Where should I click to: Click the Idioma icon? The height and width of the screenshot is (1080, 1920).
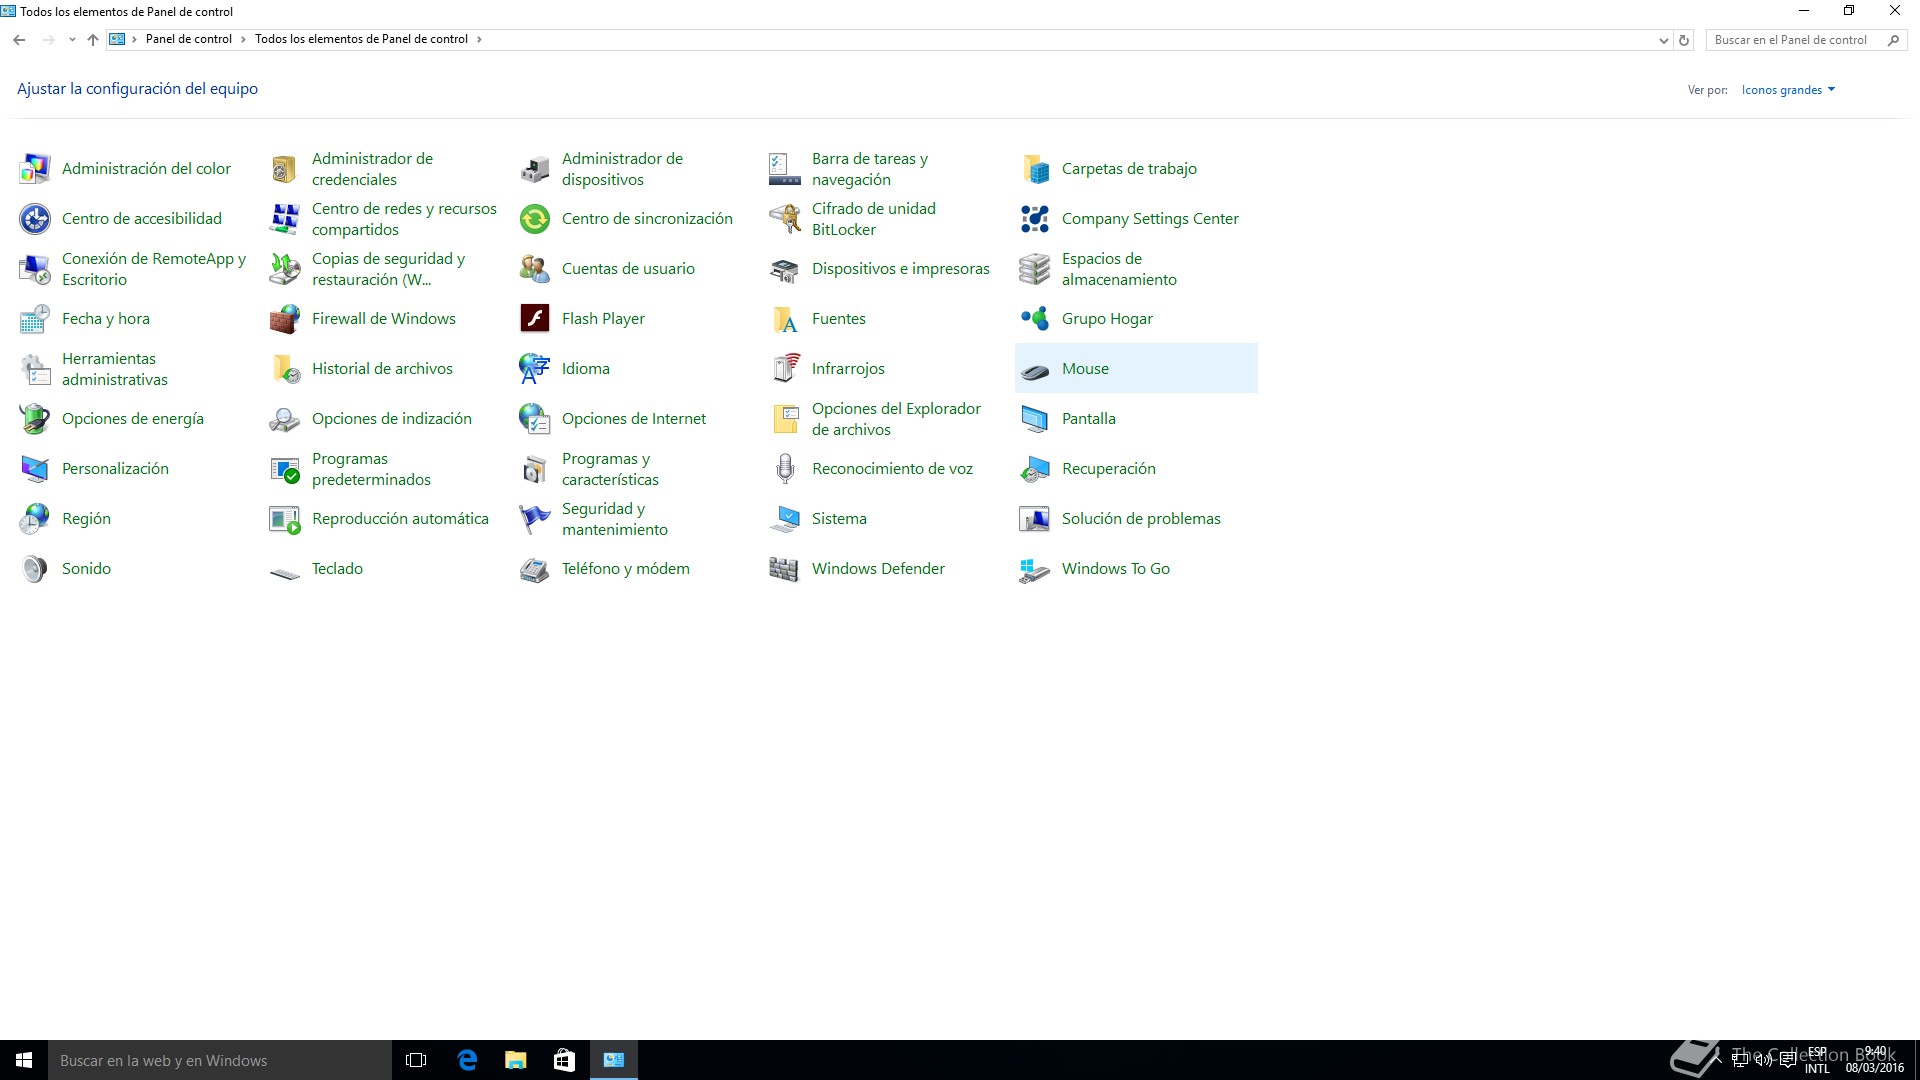(x=535, y=369)
